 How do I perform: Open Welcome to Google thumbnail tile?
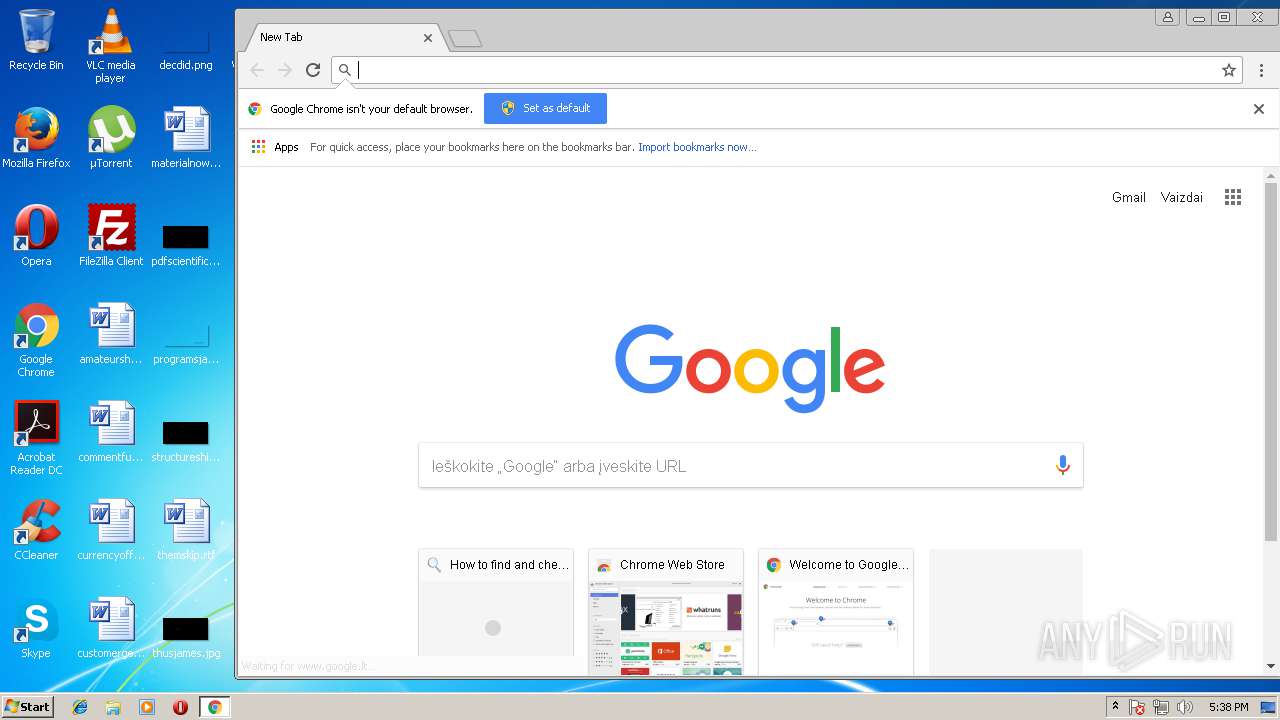[x=836, y=612]
